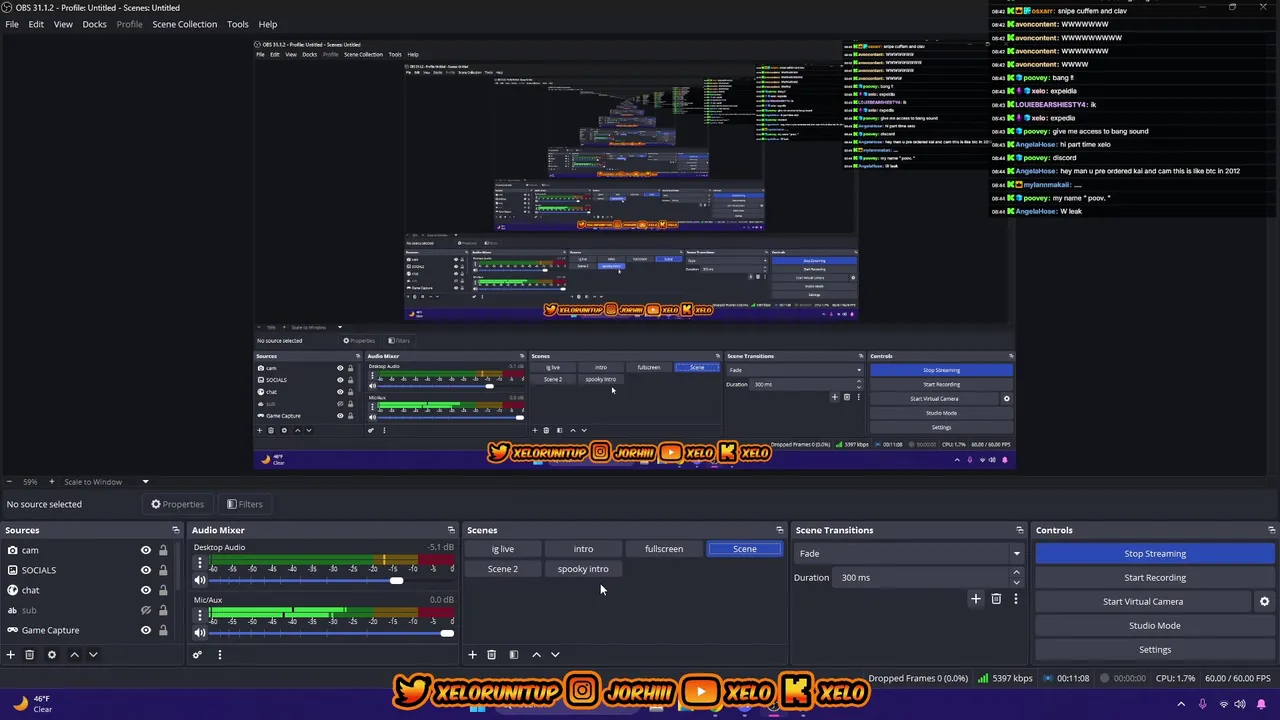Open the Fade transition dropdown
Image resolution: width=1280 pixels, height=720 pixels.
[909, 553]
